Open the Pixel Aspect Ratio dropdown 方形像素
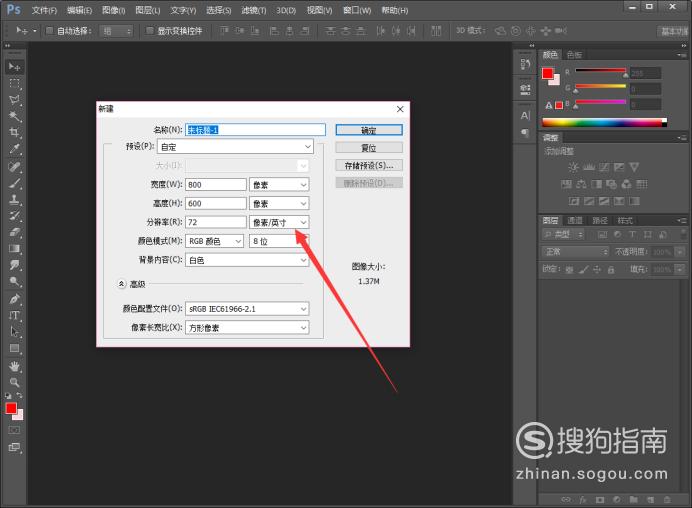The width and height of the screenshot is (692, 508). pyautogui.click(x=247, y=327)
